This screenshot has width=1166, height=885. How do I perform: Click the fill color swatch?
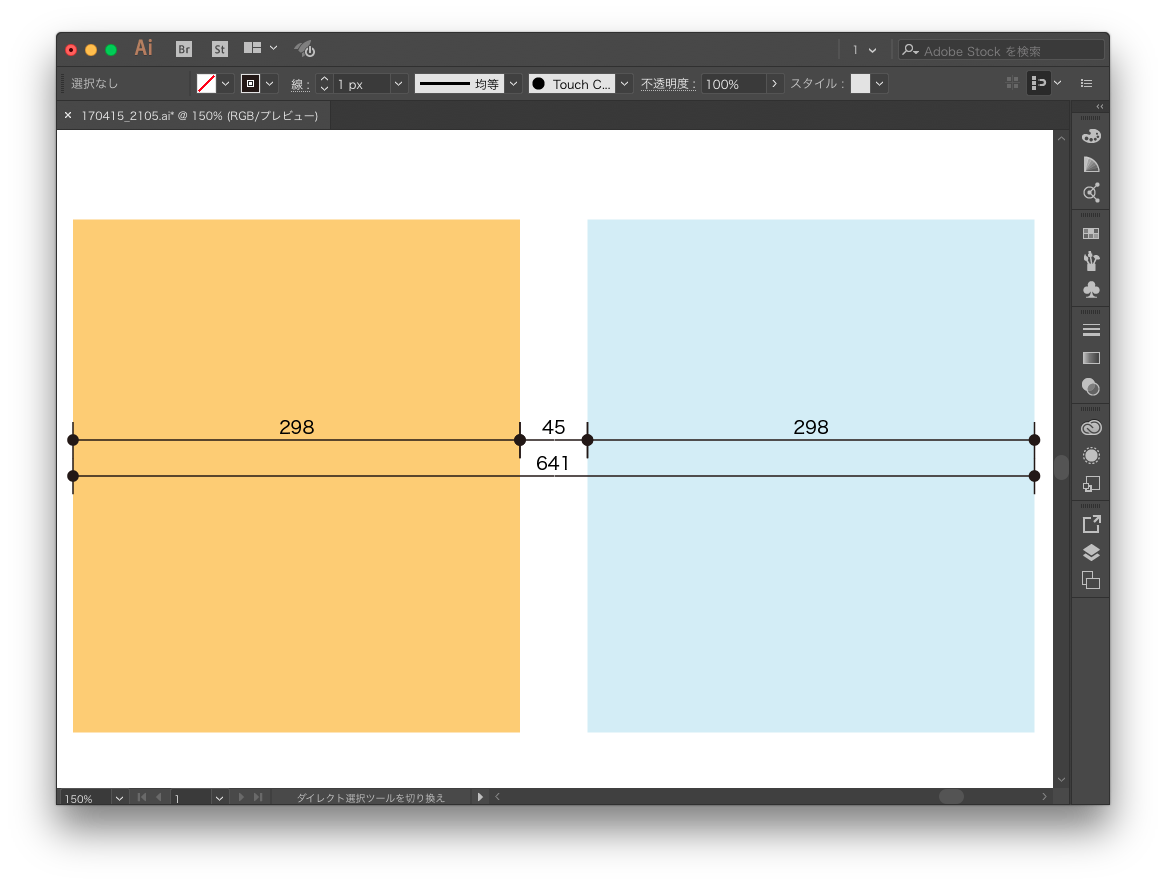tap(207, 84)
